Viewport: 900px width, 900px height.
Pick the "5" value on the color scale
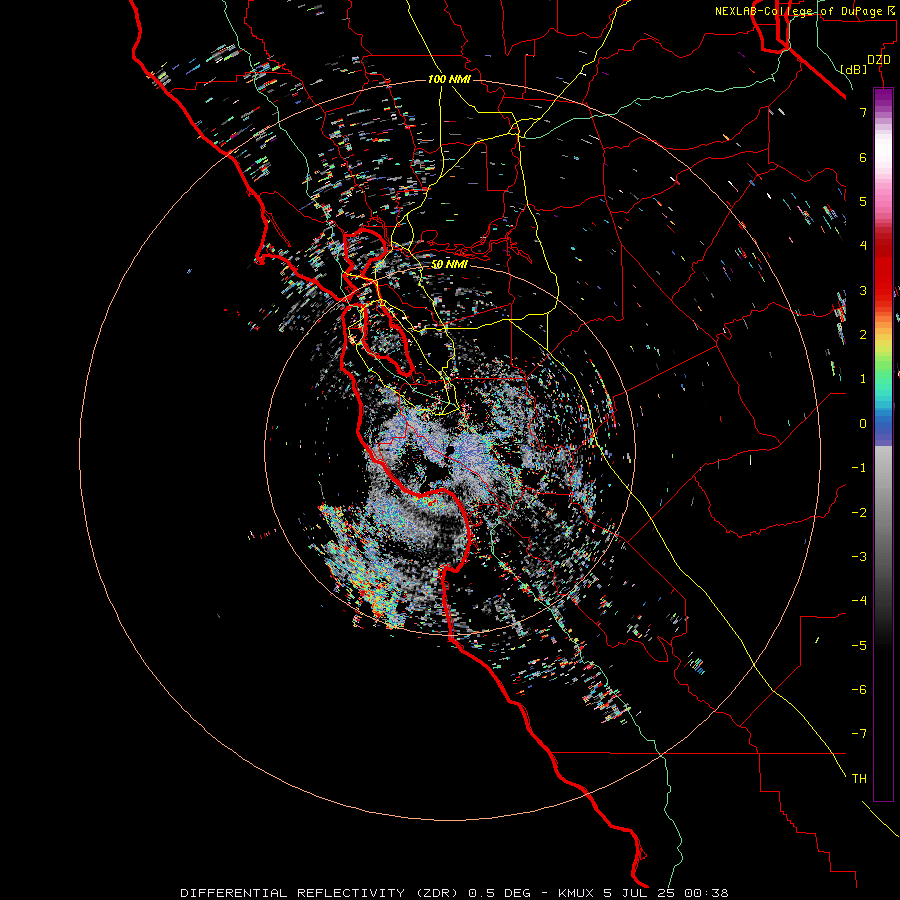coord(863,201)
